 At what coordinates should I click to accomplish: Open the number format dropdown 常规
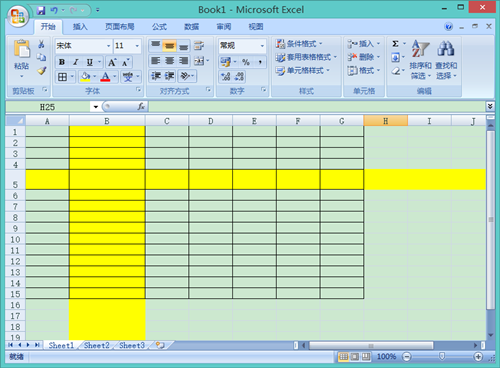click(x=262, y=46)
